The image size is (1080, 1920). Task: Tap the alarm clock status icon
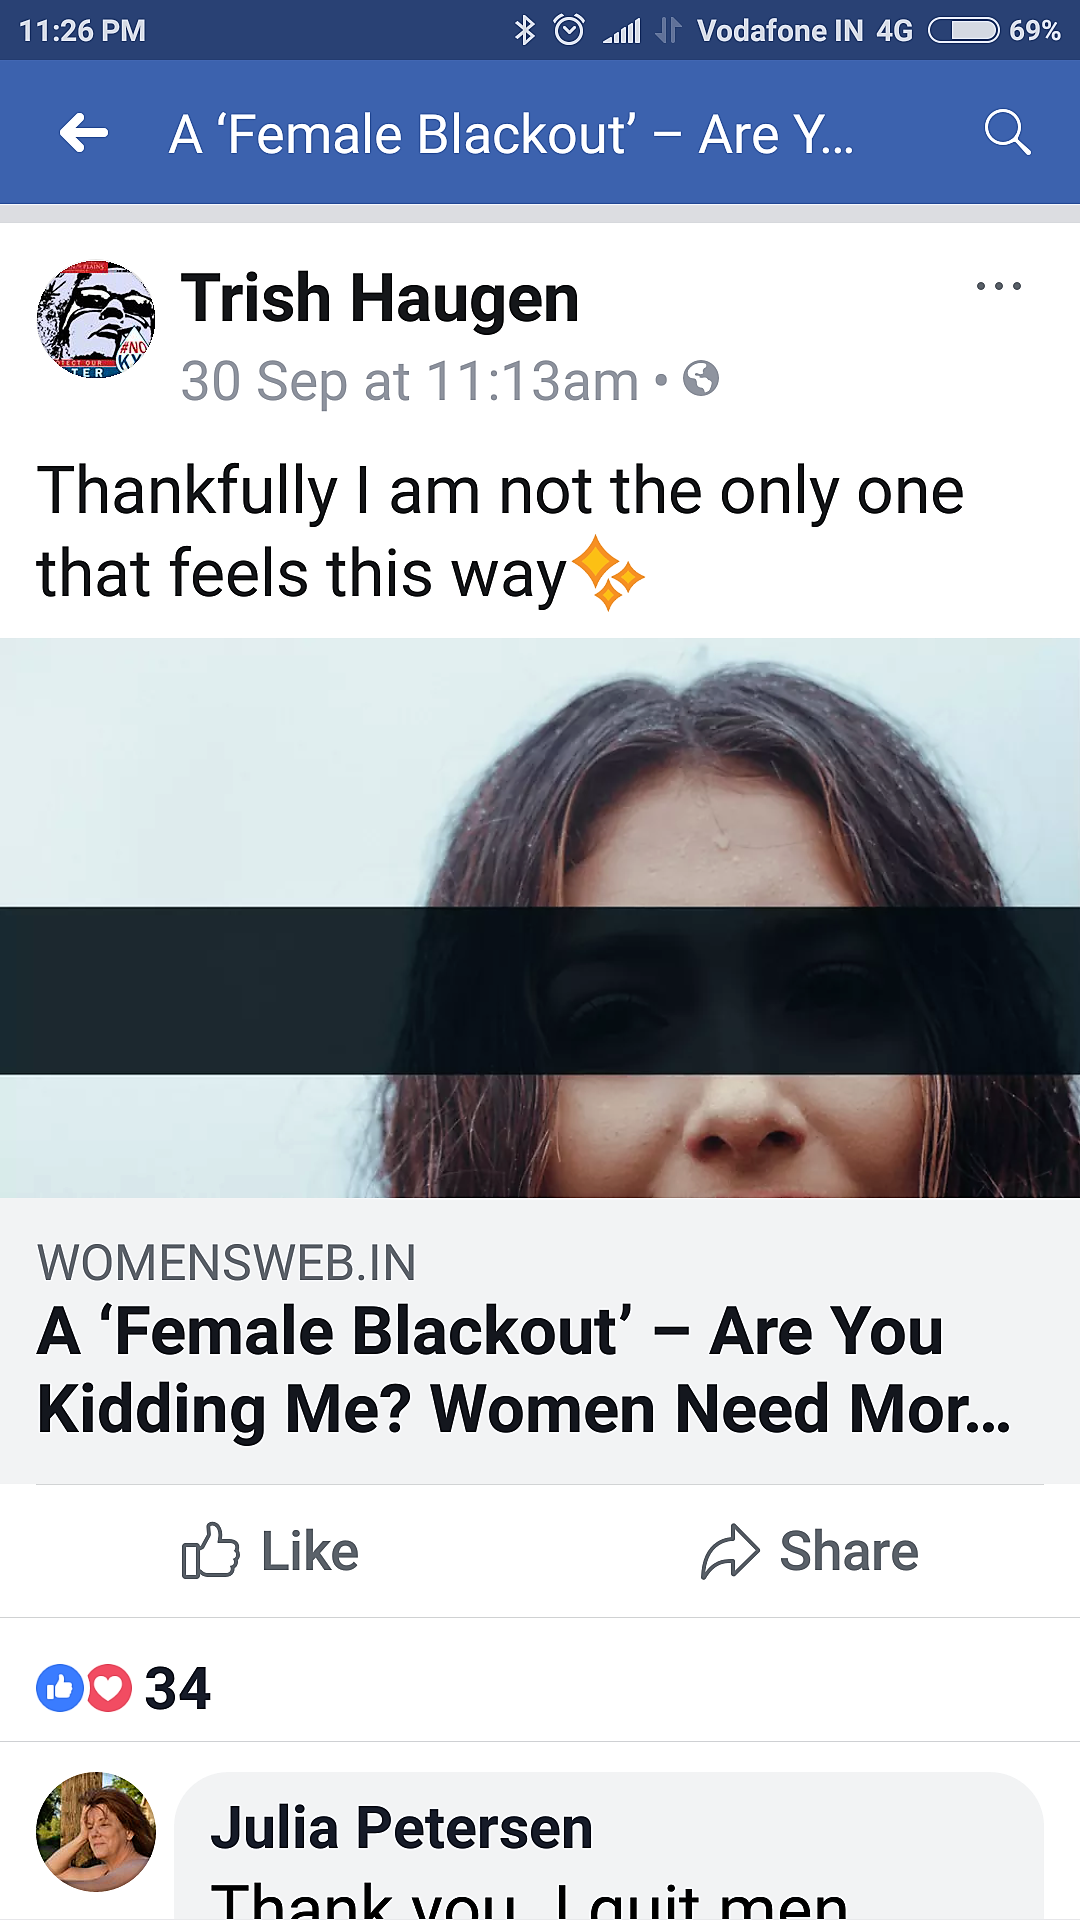tap(569, 31)
